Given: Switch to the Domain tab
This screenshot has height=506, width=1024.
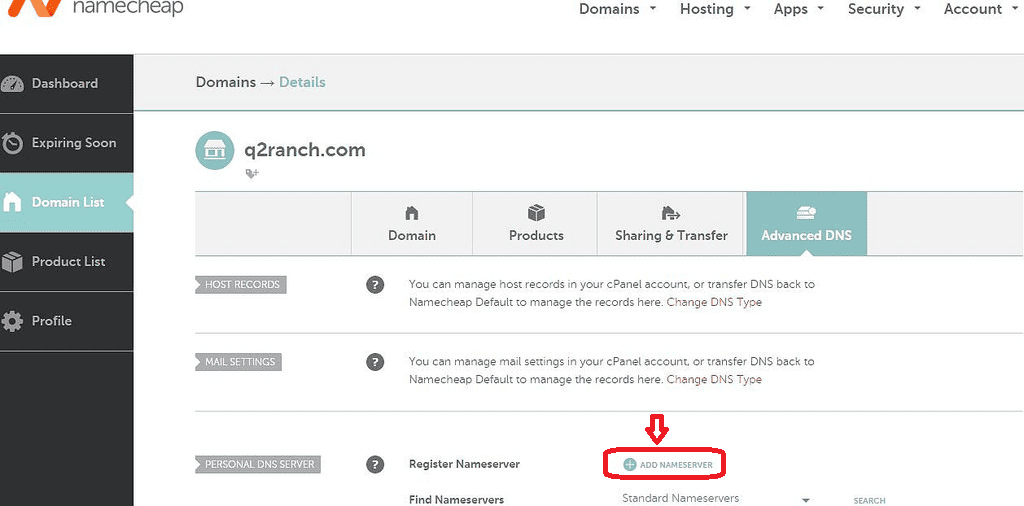Looking at the screenshot, I should click(411, 223).
